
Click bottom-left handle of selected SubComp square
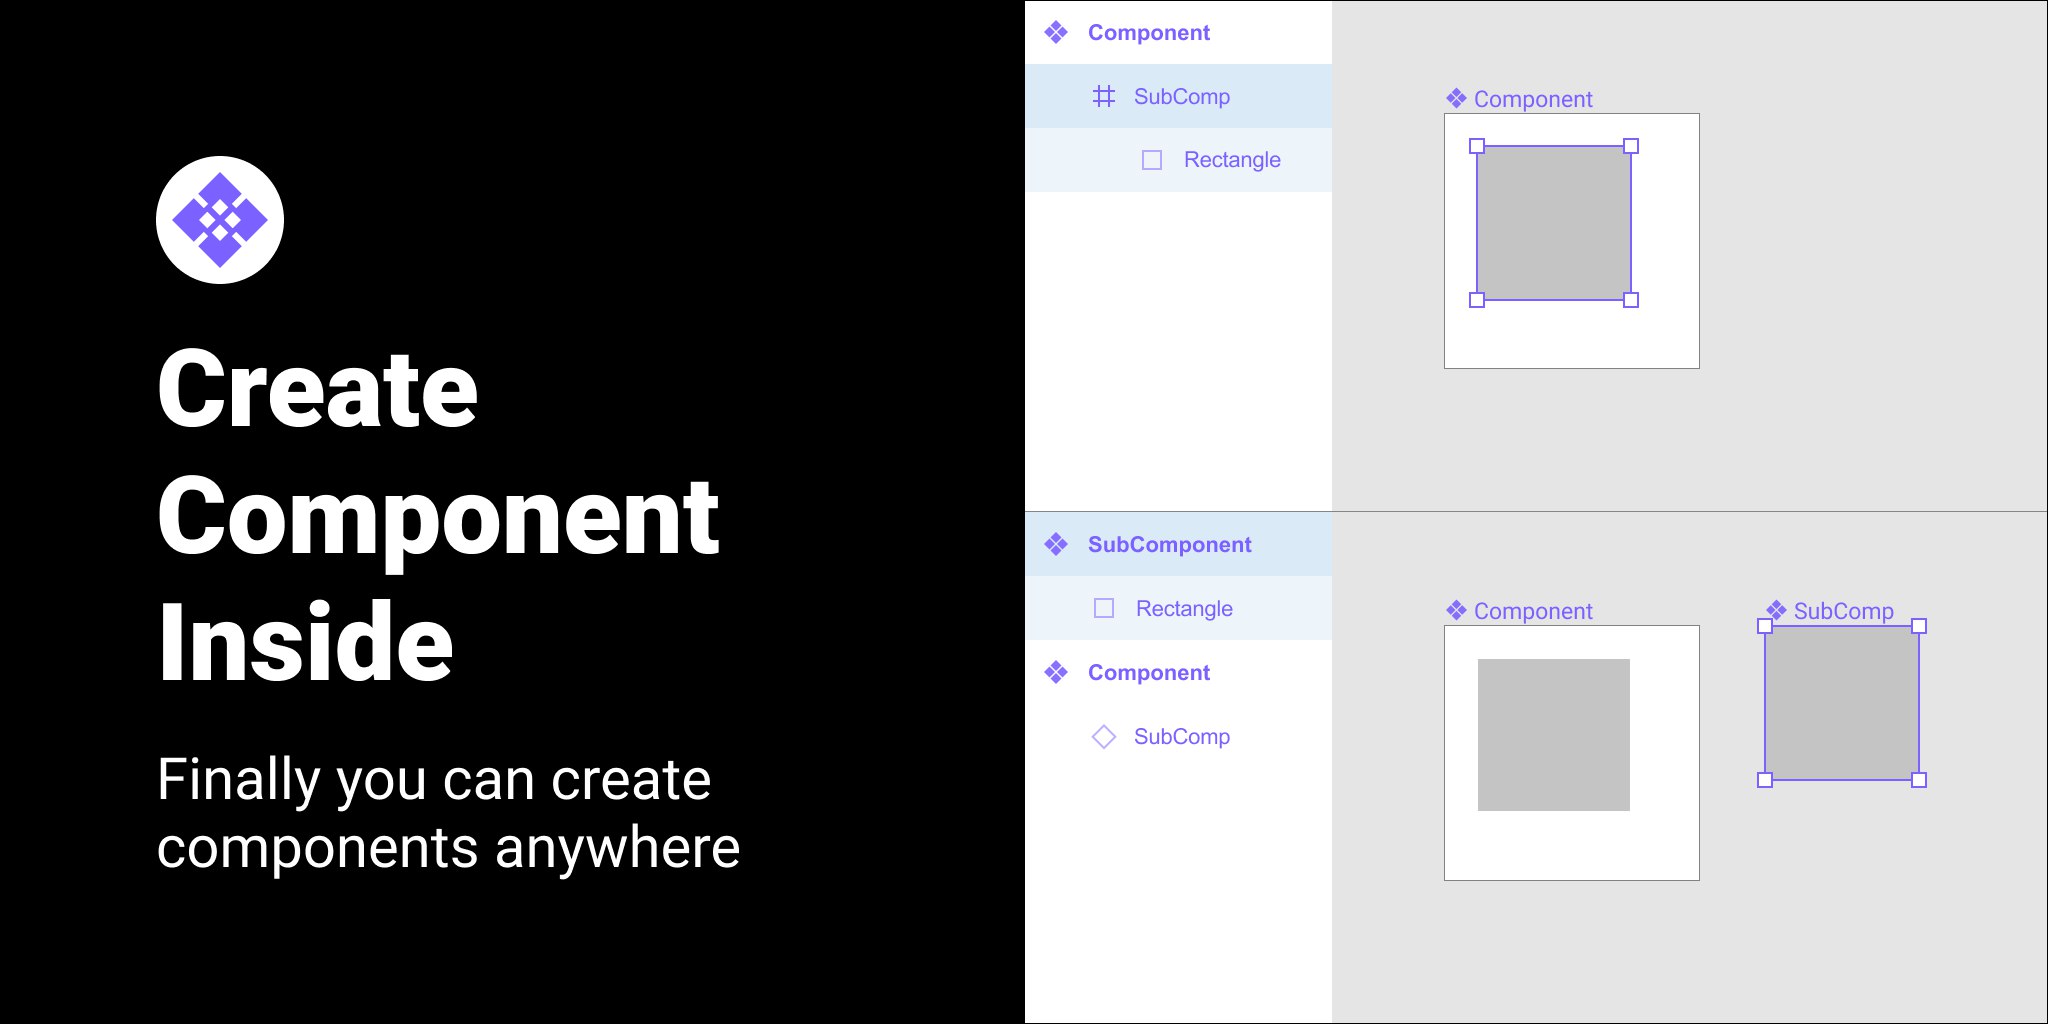[1765, 780]
